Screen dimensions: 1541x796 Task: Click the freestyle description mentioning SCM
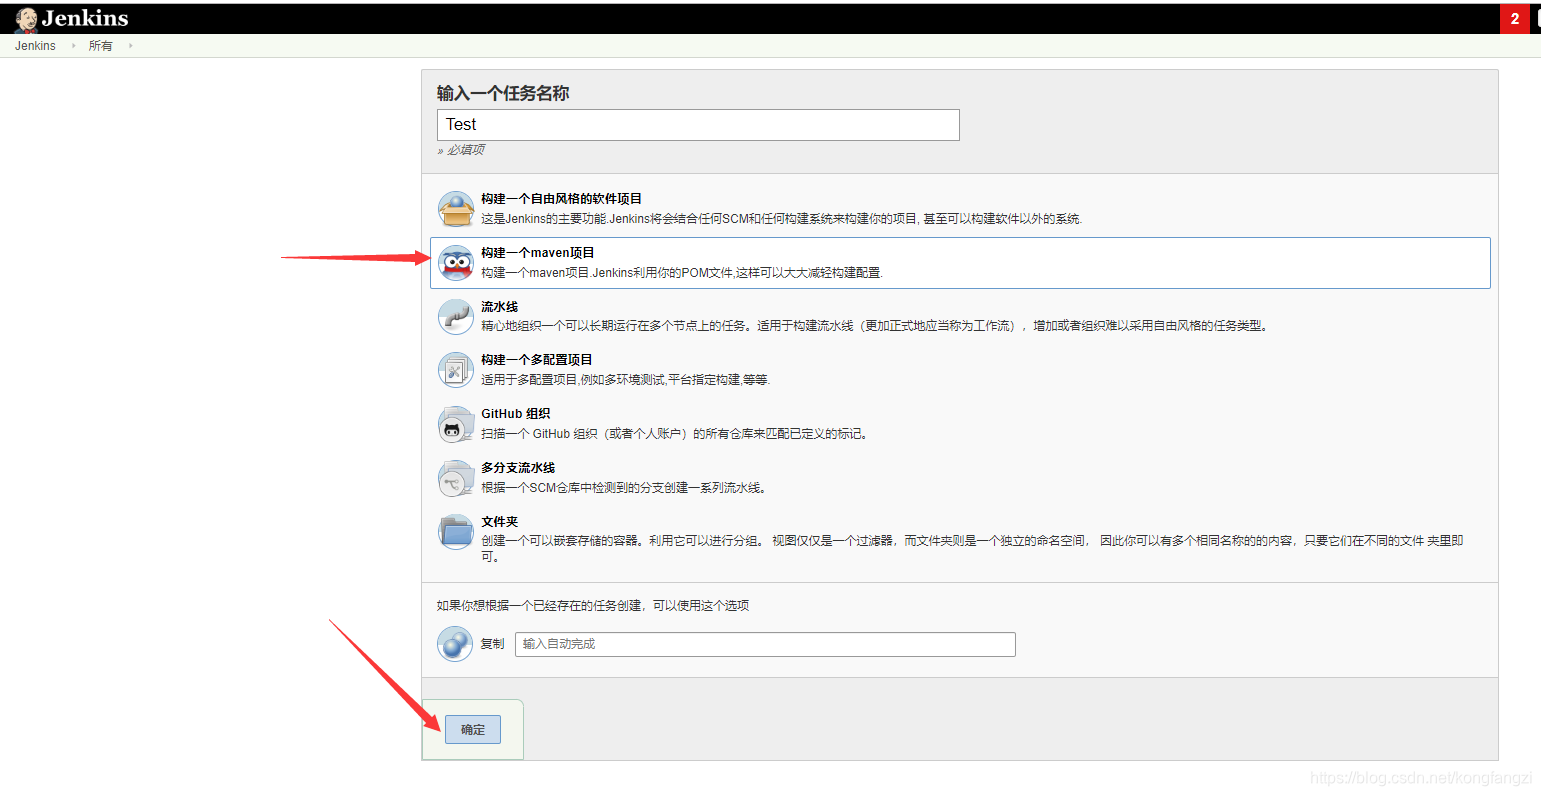pyautogui.click(x=781, y=219)
